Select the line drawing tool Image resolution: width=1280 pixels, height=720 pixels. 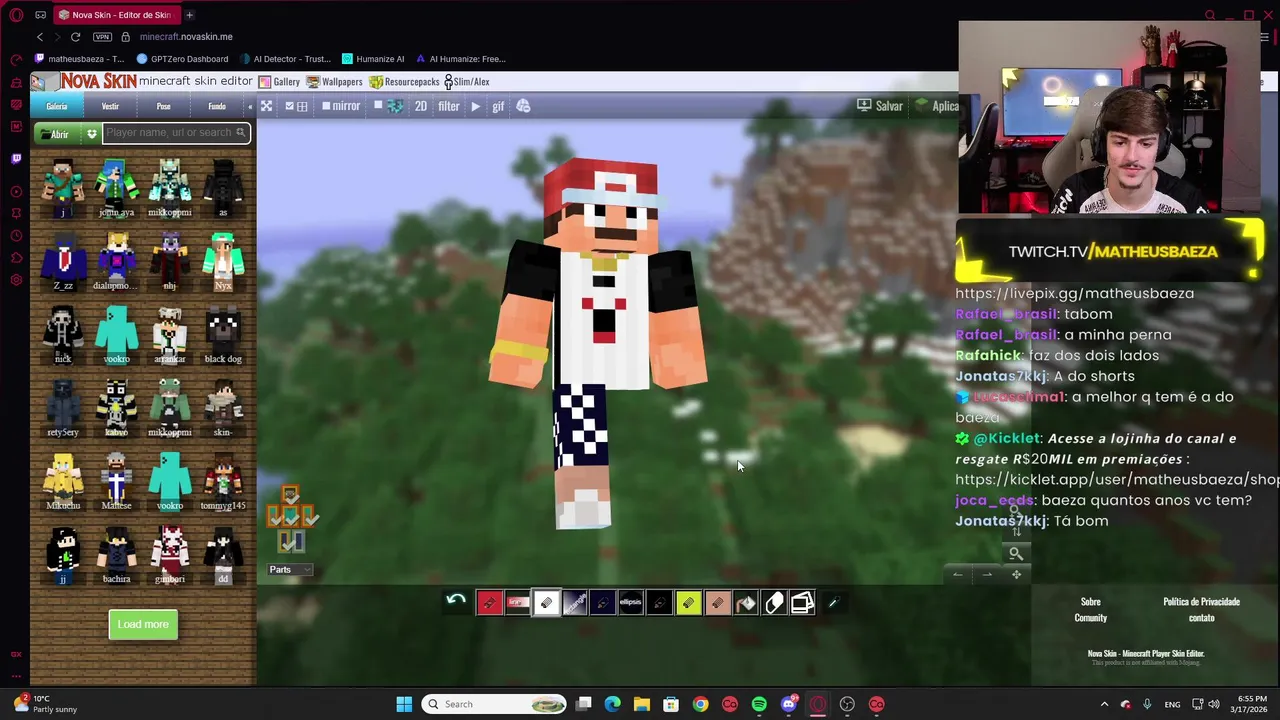tap(517, 603)
